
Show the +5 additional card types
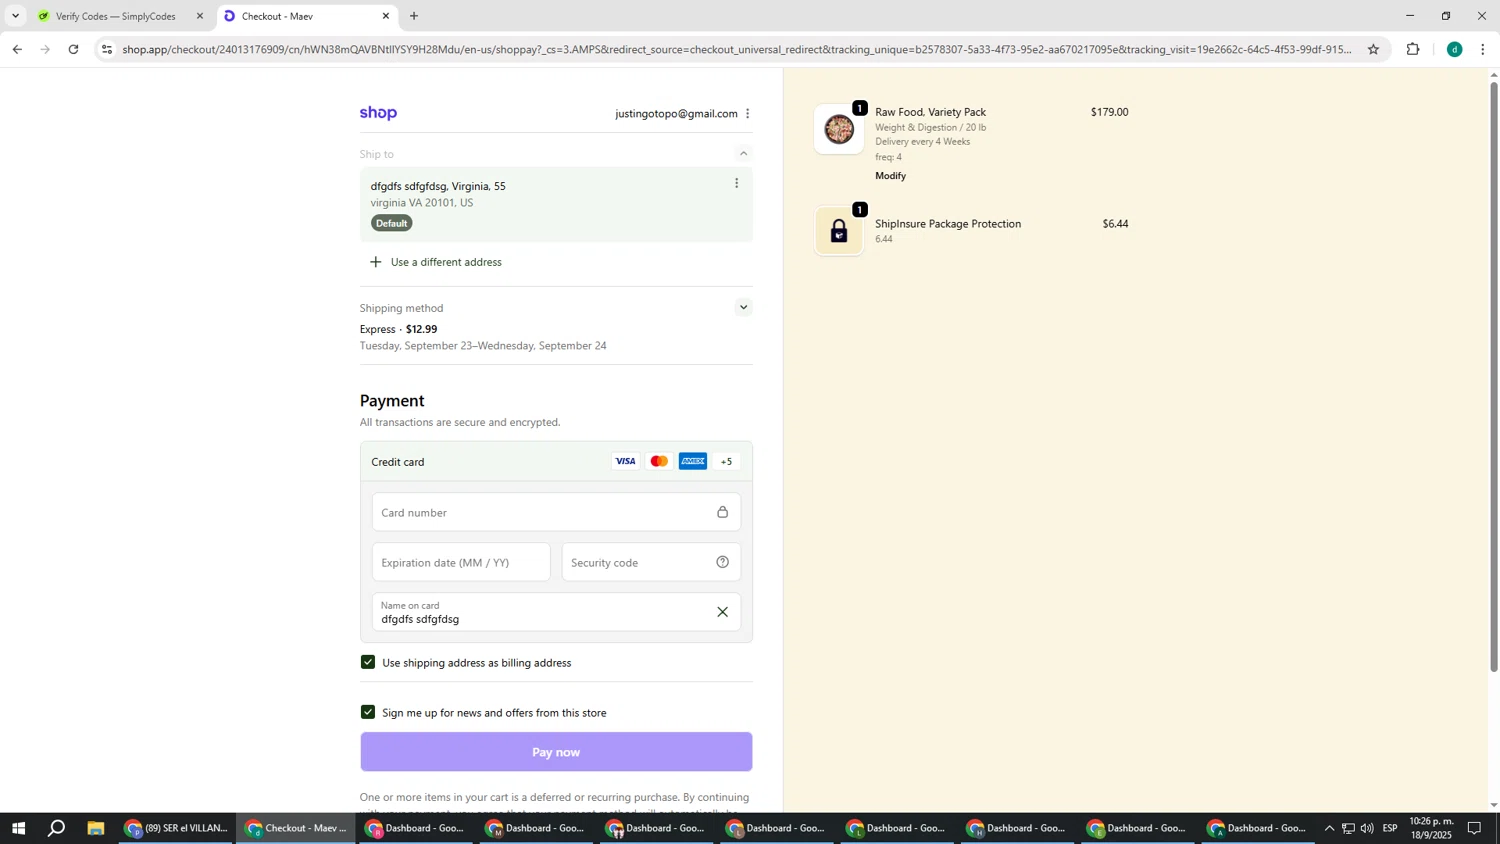pyautogui.click(x=727, y=462)
